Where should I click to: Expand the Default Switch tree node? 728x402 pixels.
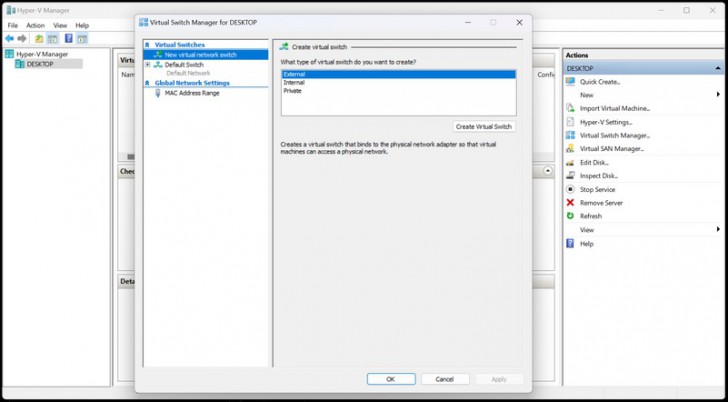point(148,65)
